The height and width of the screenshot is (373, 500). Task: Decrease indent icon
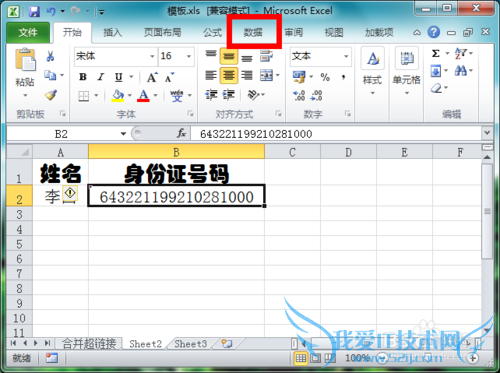pos(211,95)
